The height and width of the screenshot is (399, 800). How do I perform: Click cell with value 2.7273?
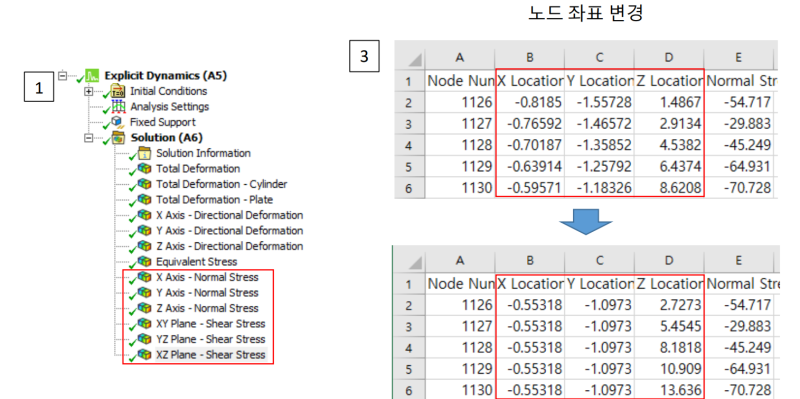(x=669, y=305)
